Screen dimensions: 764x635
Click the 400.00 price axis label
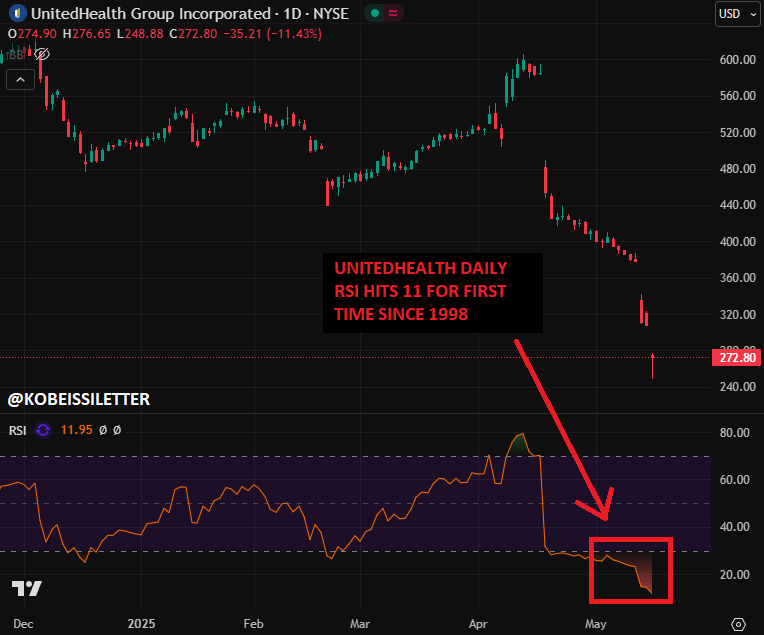(738, 242)
